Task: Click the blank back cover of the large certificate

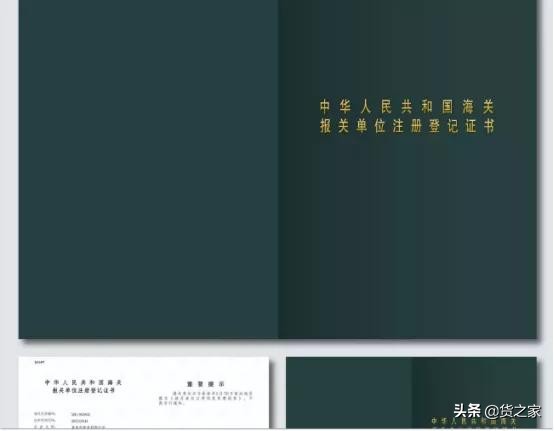Action: 149,169
